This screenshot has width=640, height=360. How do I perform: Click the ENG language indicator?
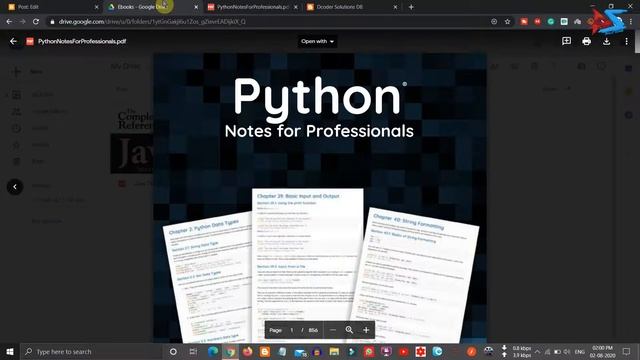[580, 351]
